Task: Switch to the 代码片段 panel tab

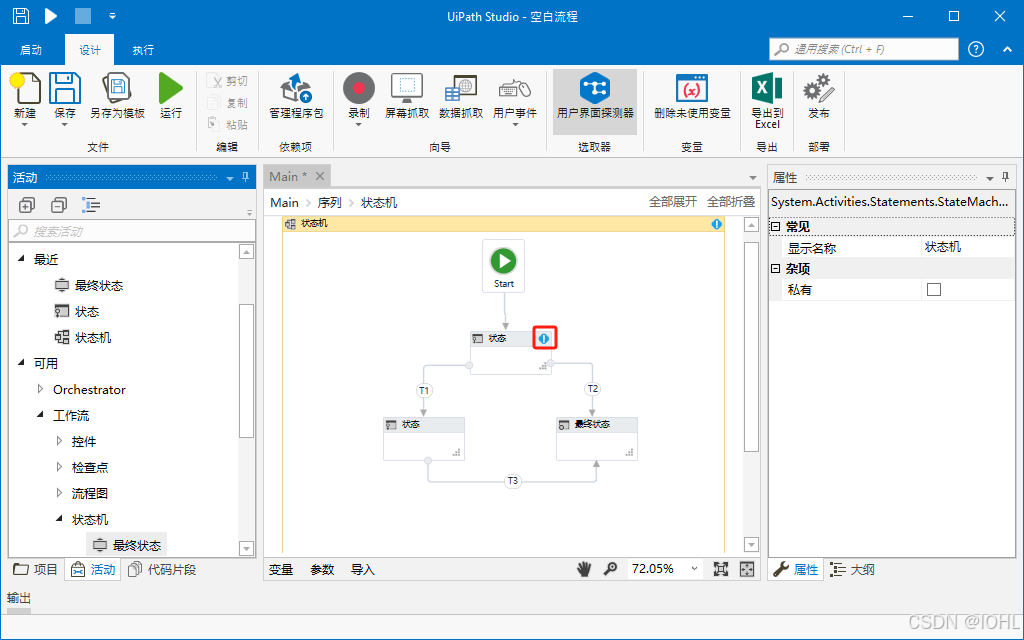Action: 162,569
